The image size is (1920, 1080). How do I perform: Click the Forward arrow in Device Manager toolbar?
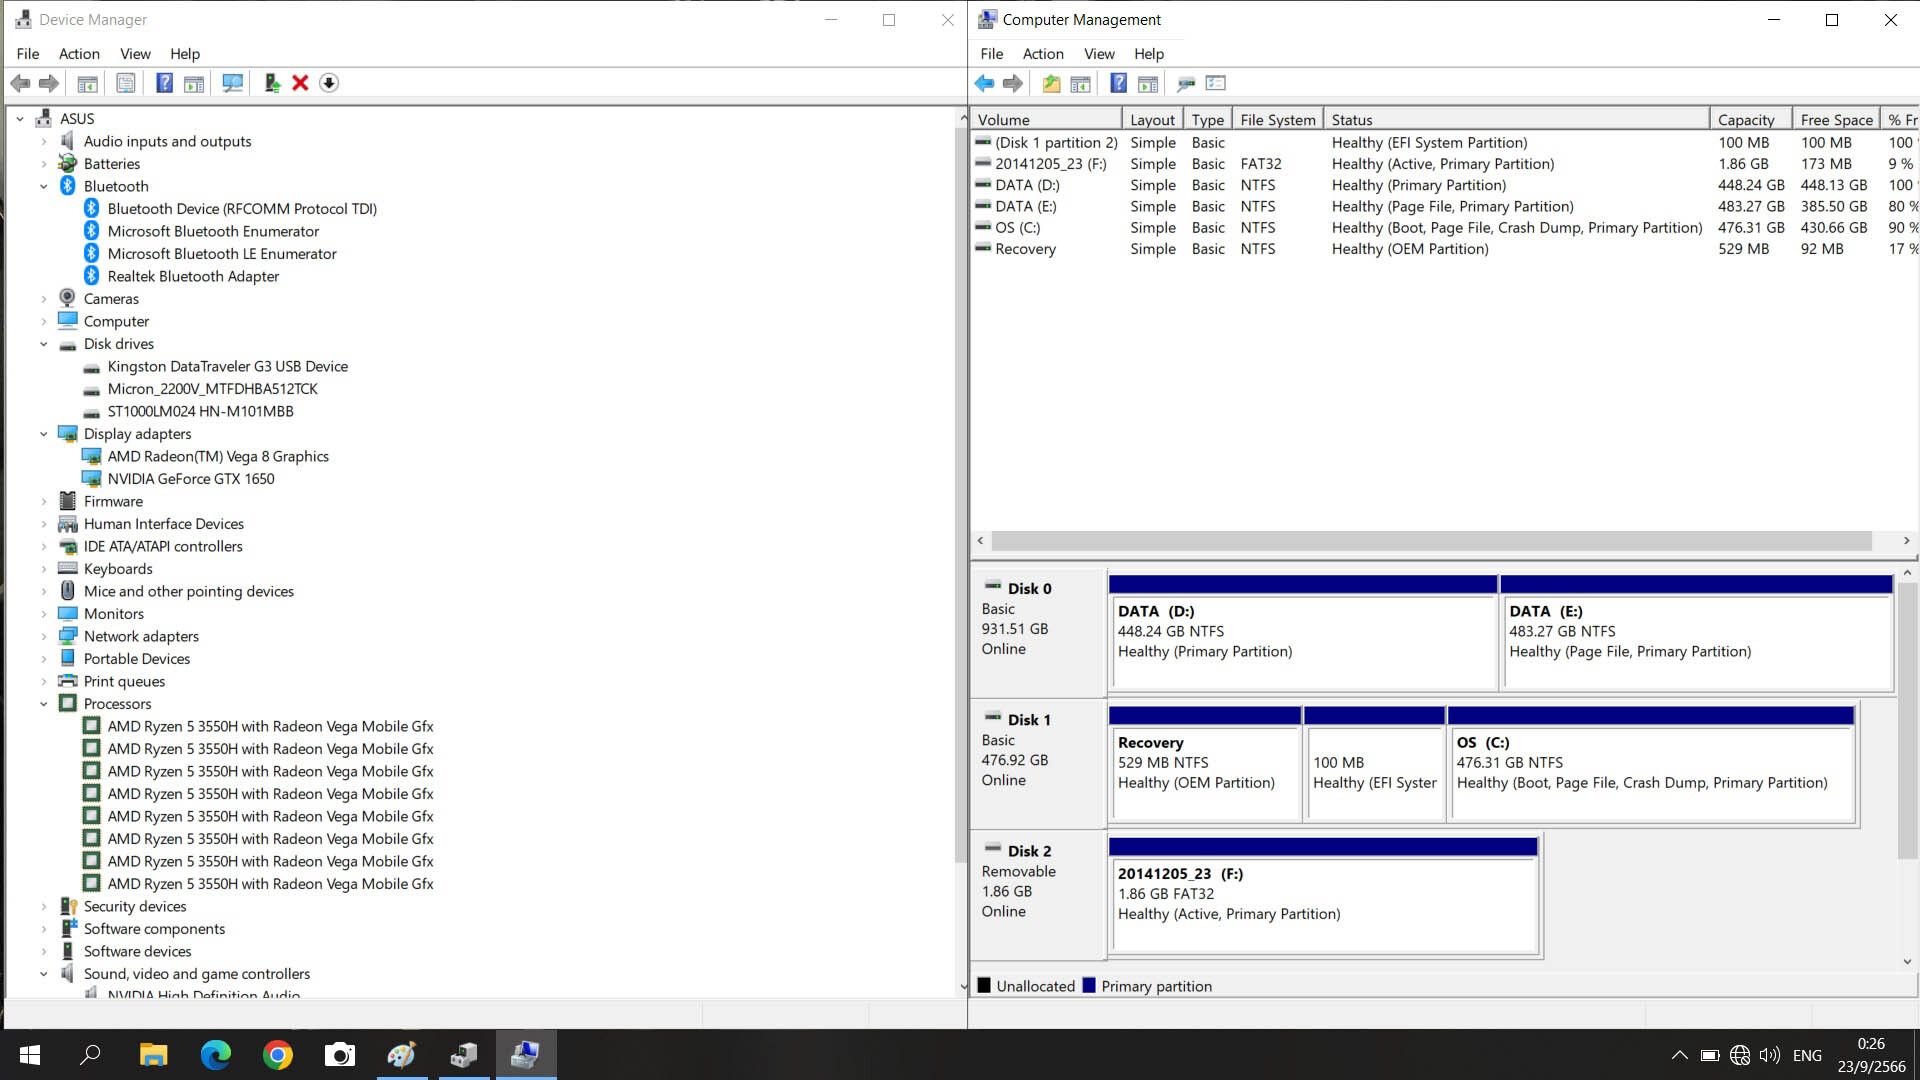[48, 83]
